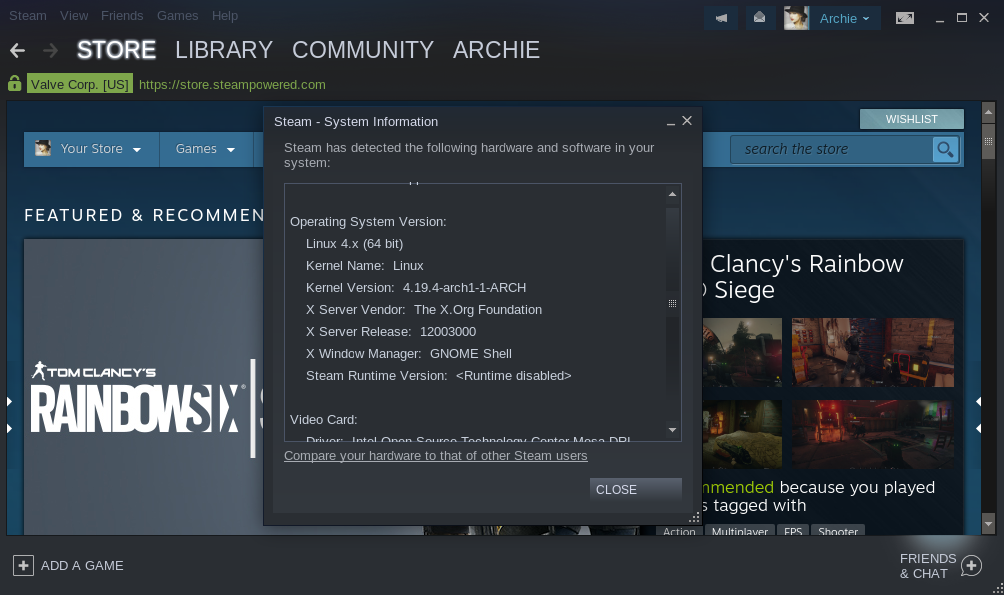
Task: Switch to the LIBRARY tab
Action: pos(223,50)
